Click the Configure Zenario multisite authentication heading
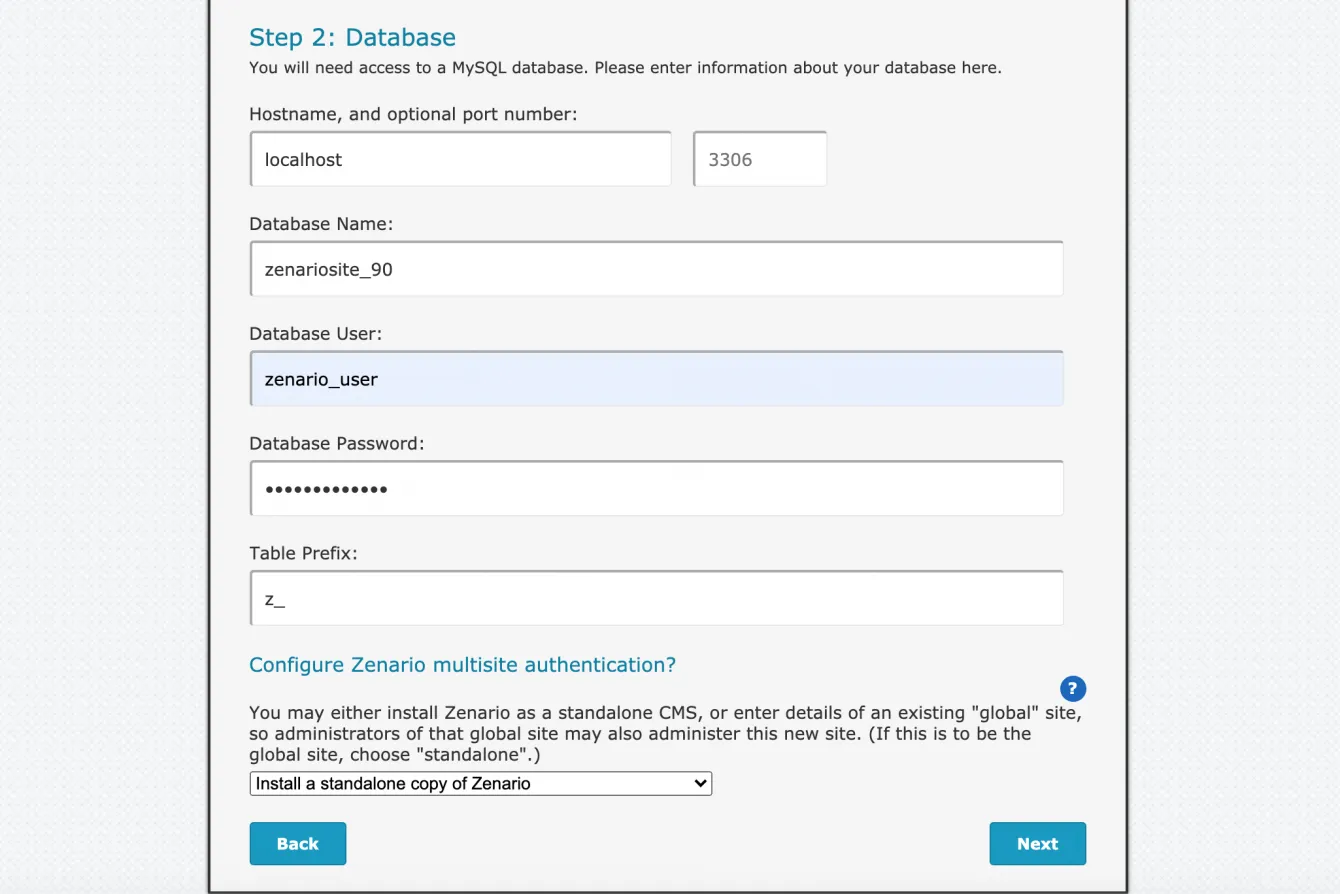The image size is (1340, 894). click(x=462, y=665)
